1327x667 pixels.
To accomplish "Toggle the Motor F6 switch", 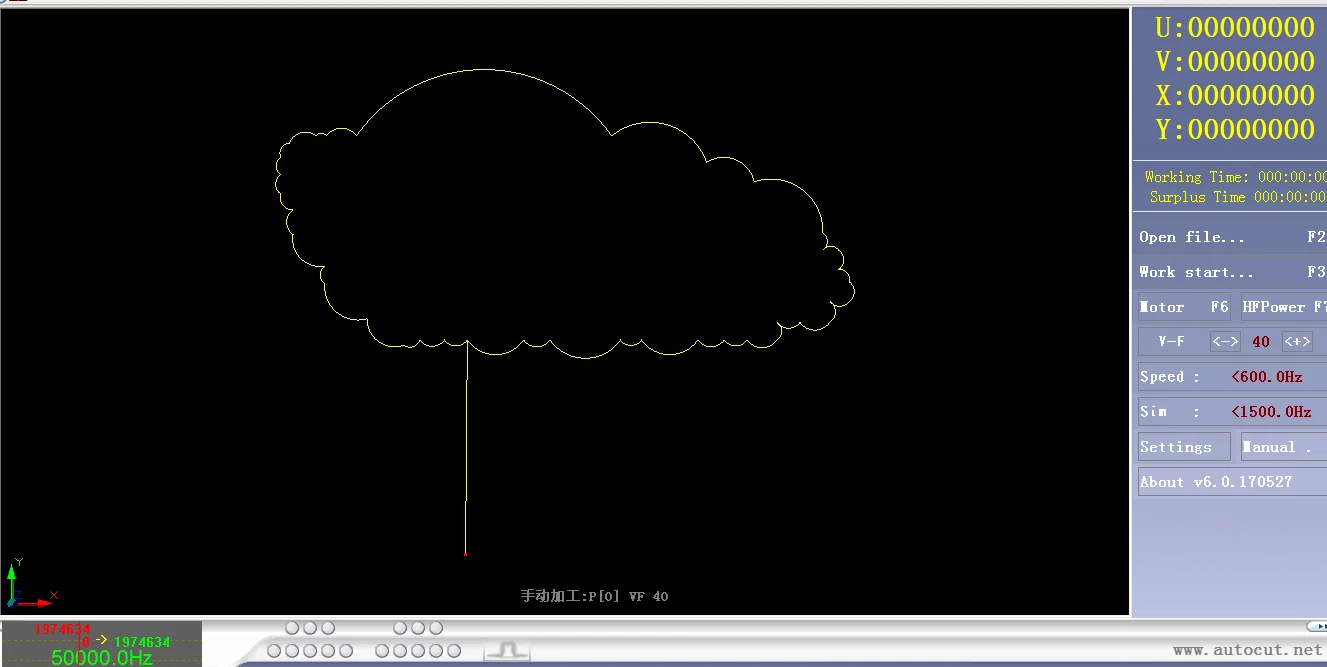I will [1184, 307].
